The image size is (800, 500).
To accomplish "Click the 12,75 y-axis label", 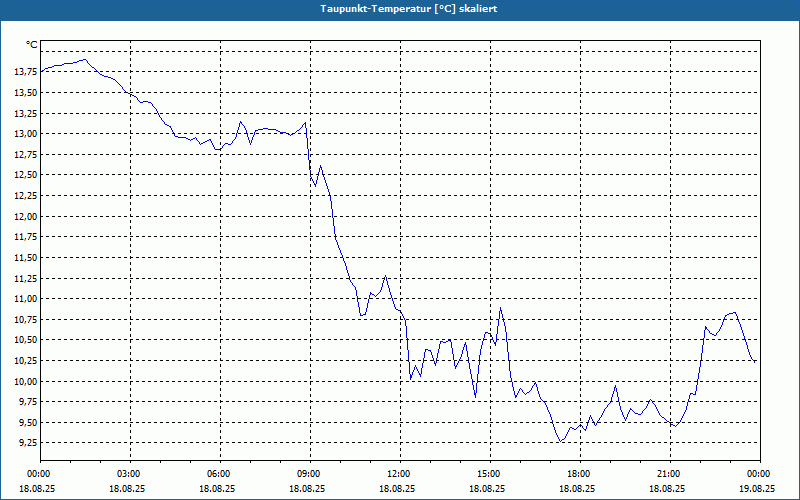I will 26,155.
